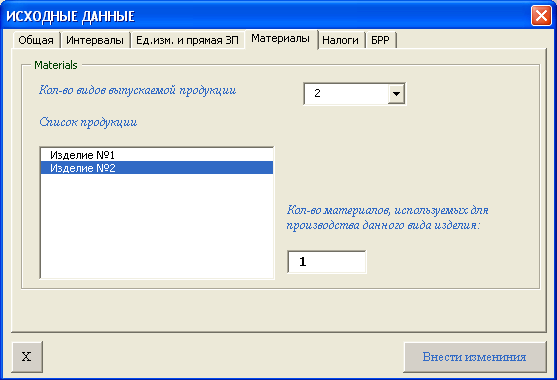Select the Материалы tab
Image resolution: width=557 pixels, height=380 pixels.
coord(280,39)
